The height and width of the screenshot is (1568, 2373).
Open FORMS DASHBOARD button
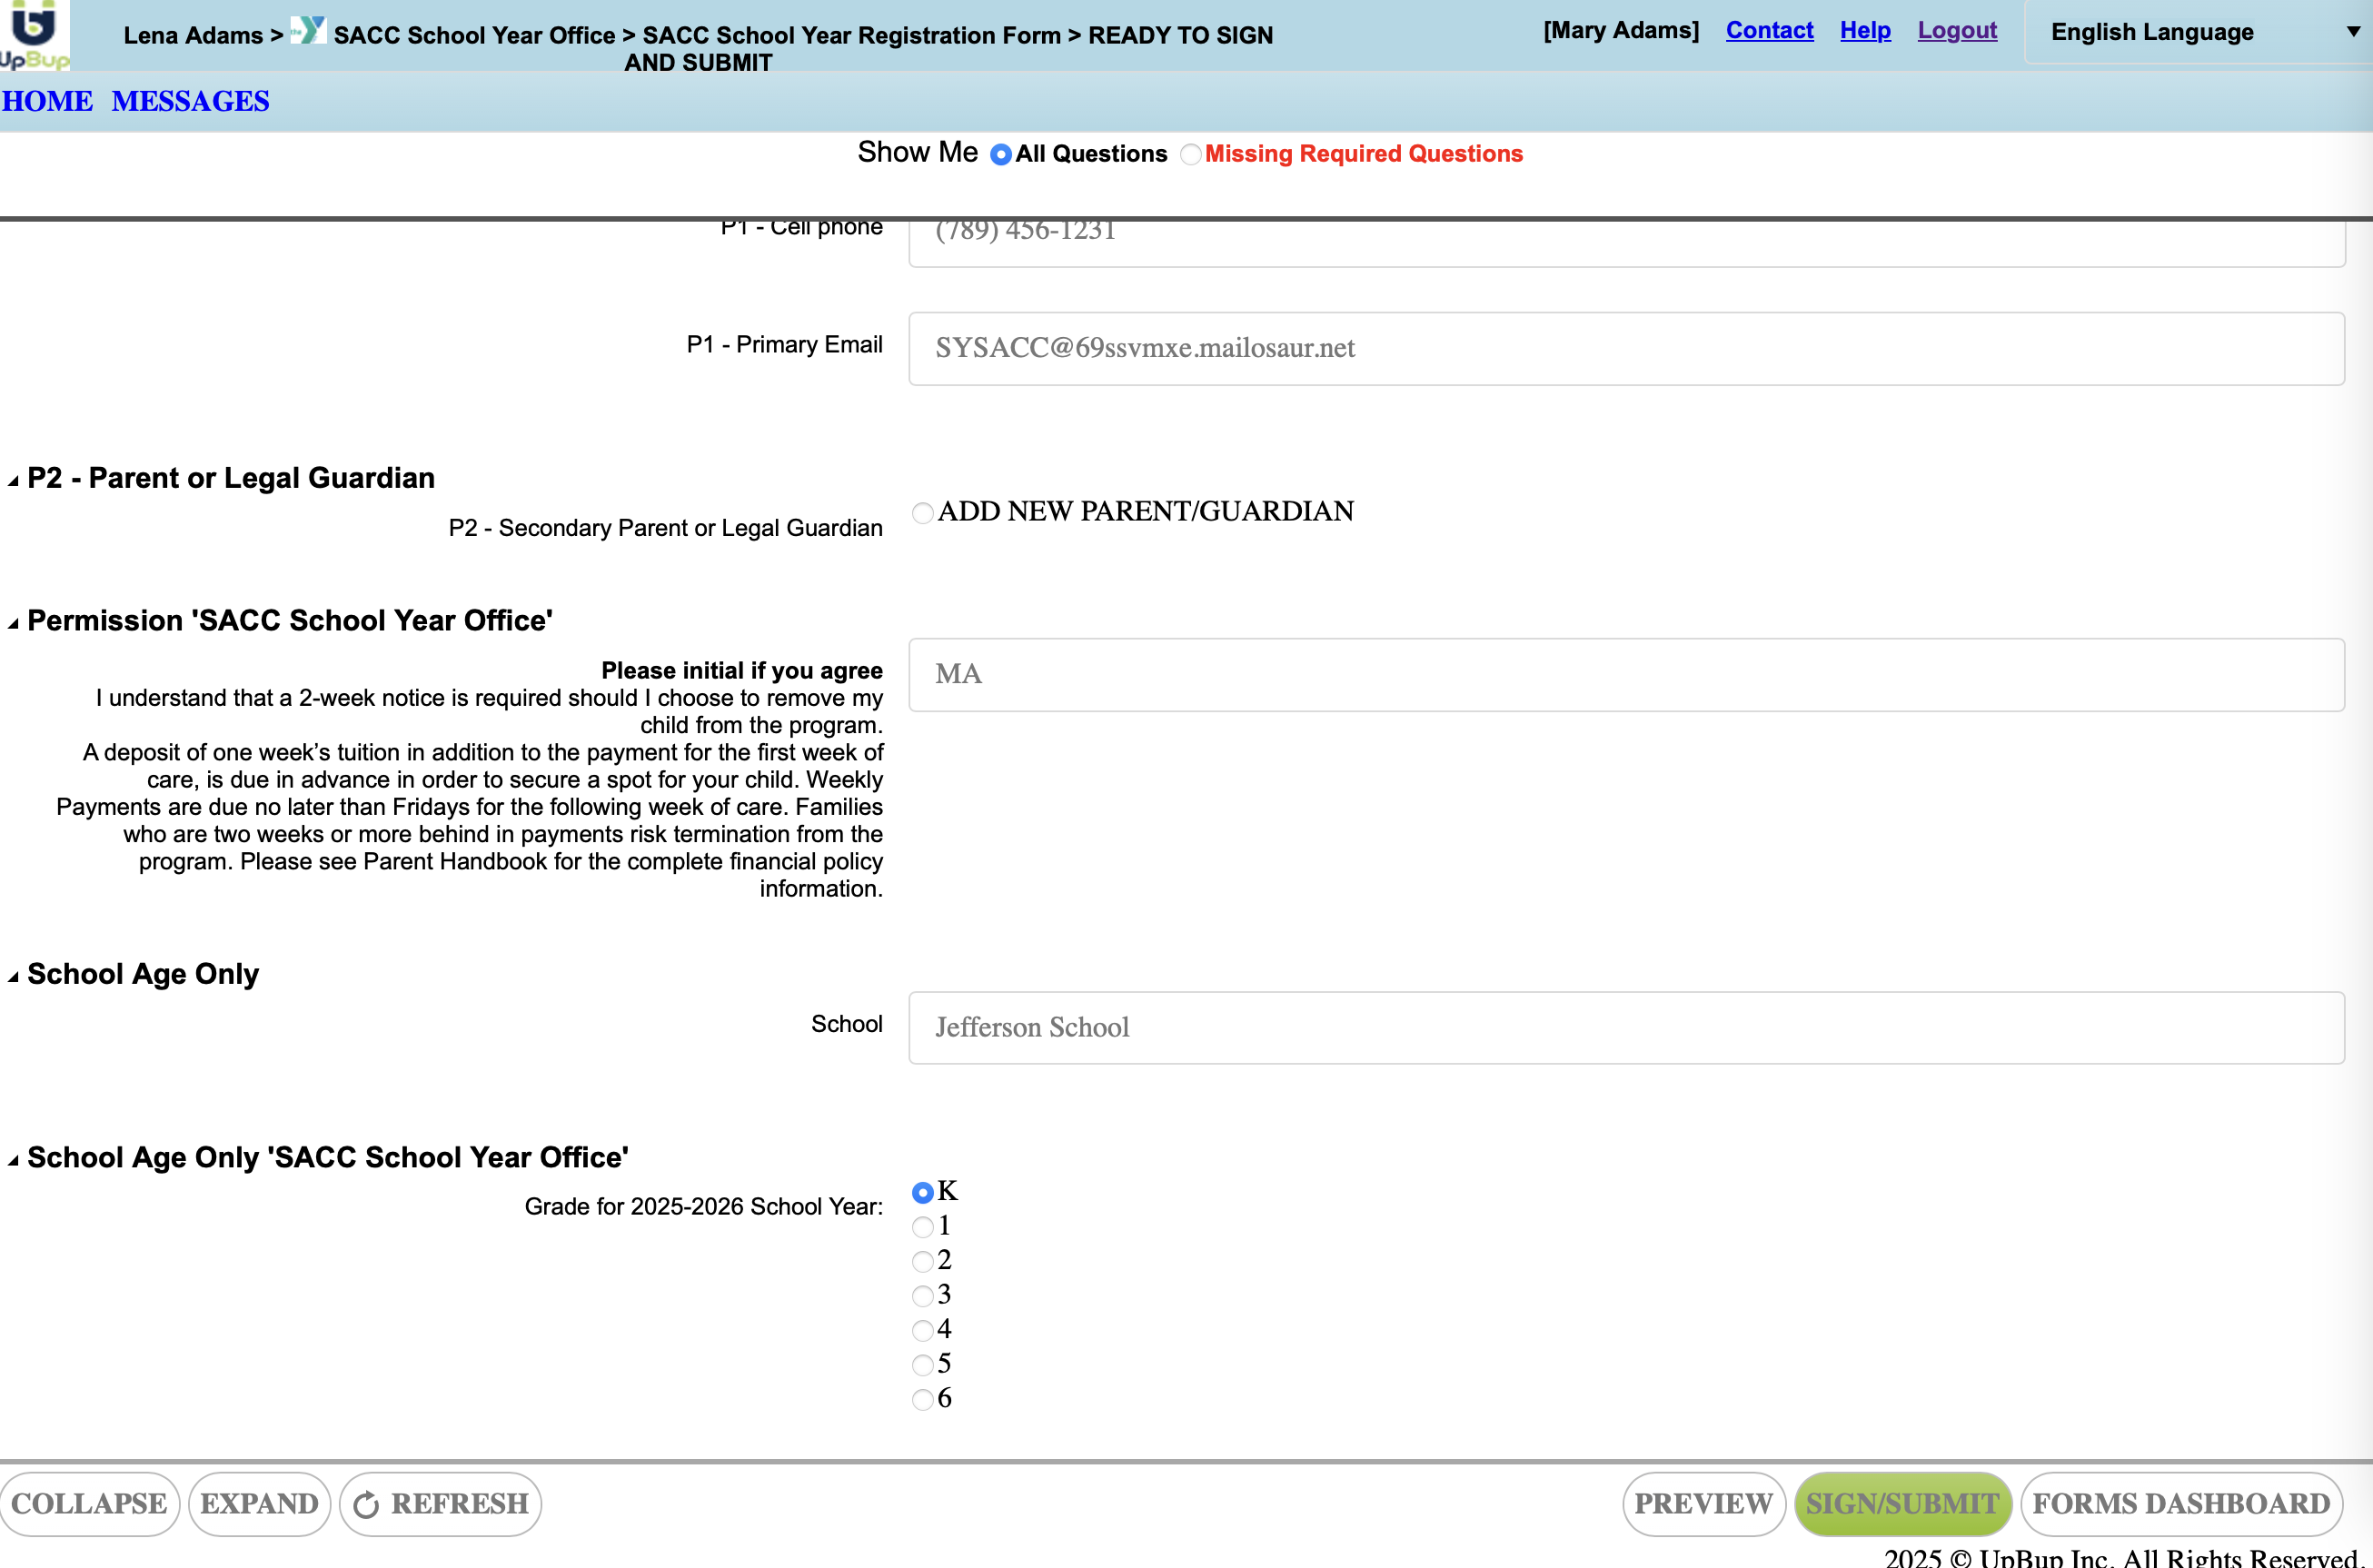[x=2181, y=1503]
